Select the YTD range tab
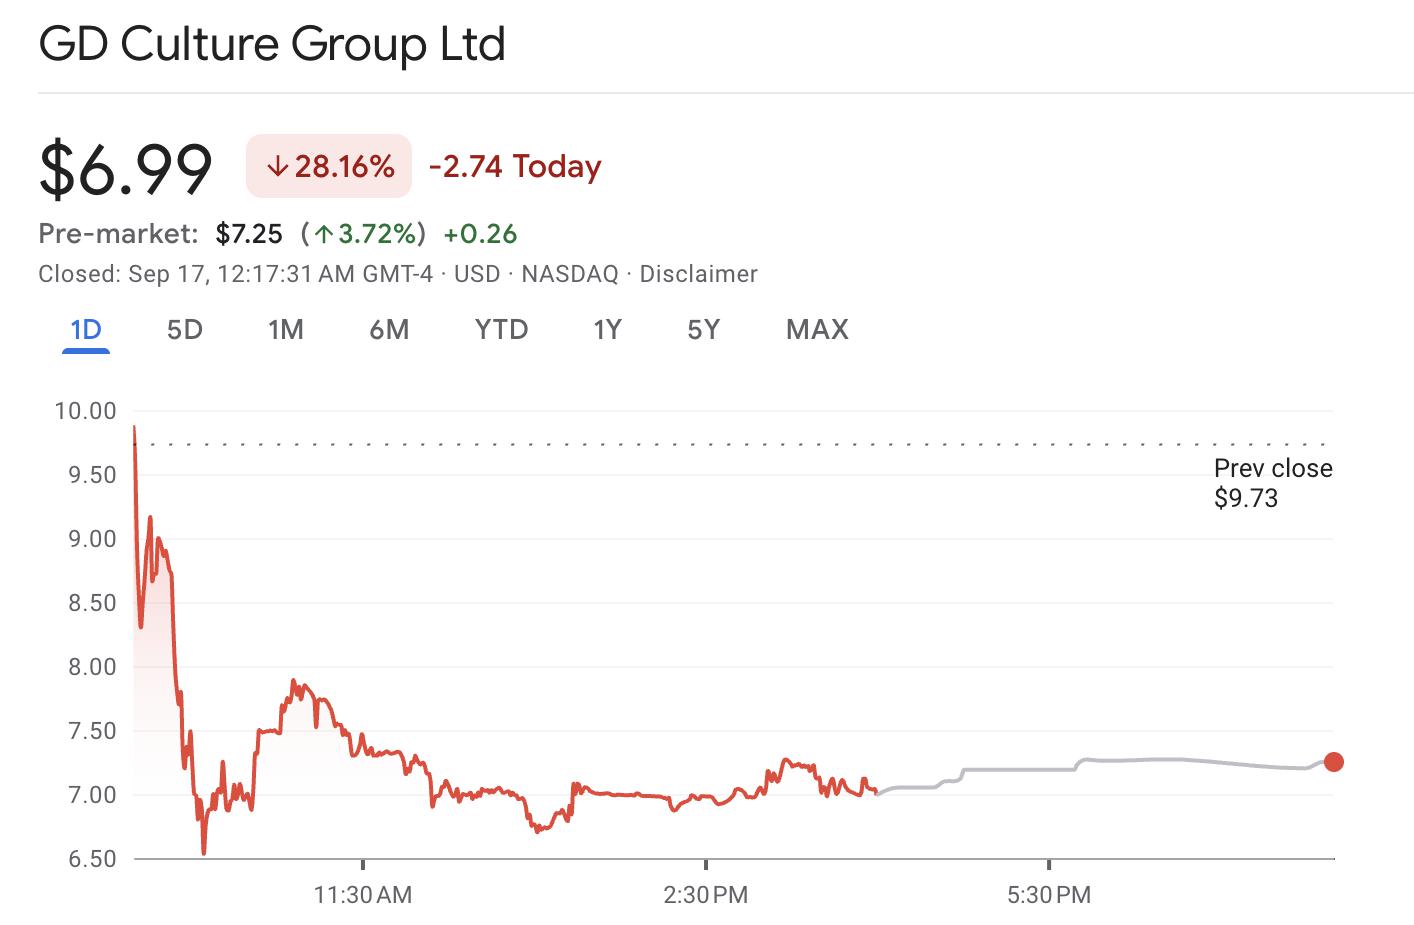 [x=501, y=330]
